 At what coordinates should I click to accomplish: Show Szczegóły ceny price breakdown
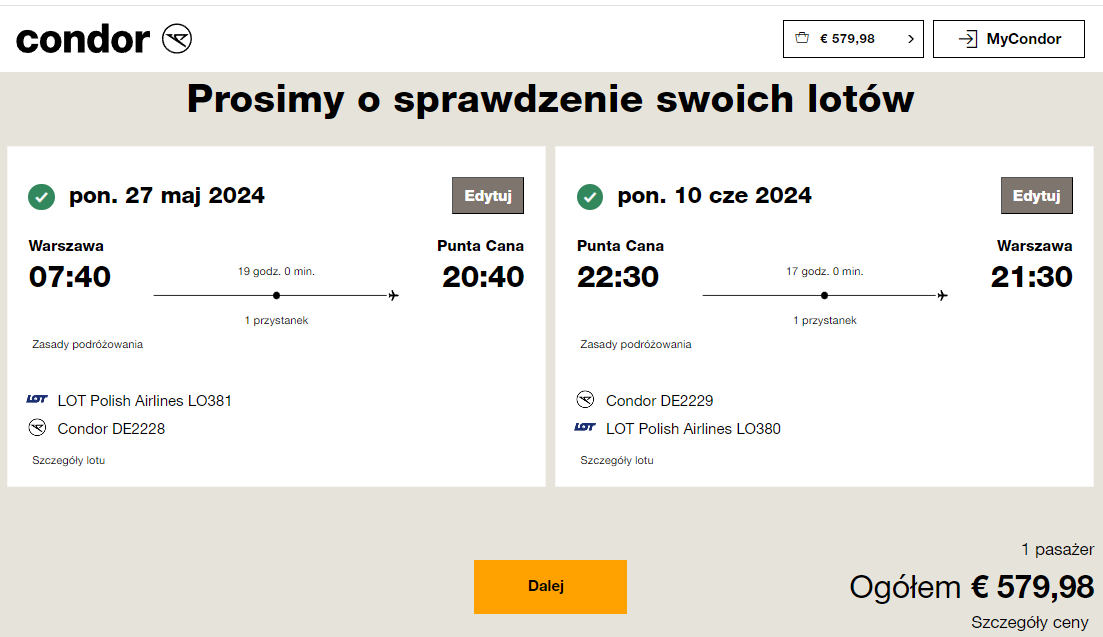[x=1030, y=622]
